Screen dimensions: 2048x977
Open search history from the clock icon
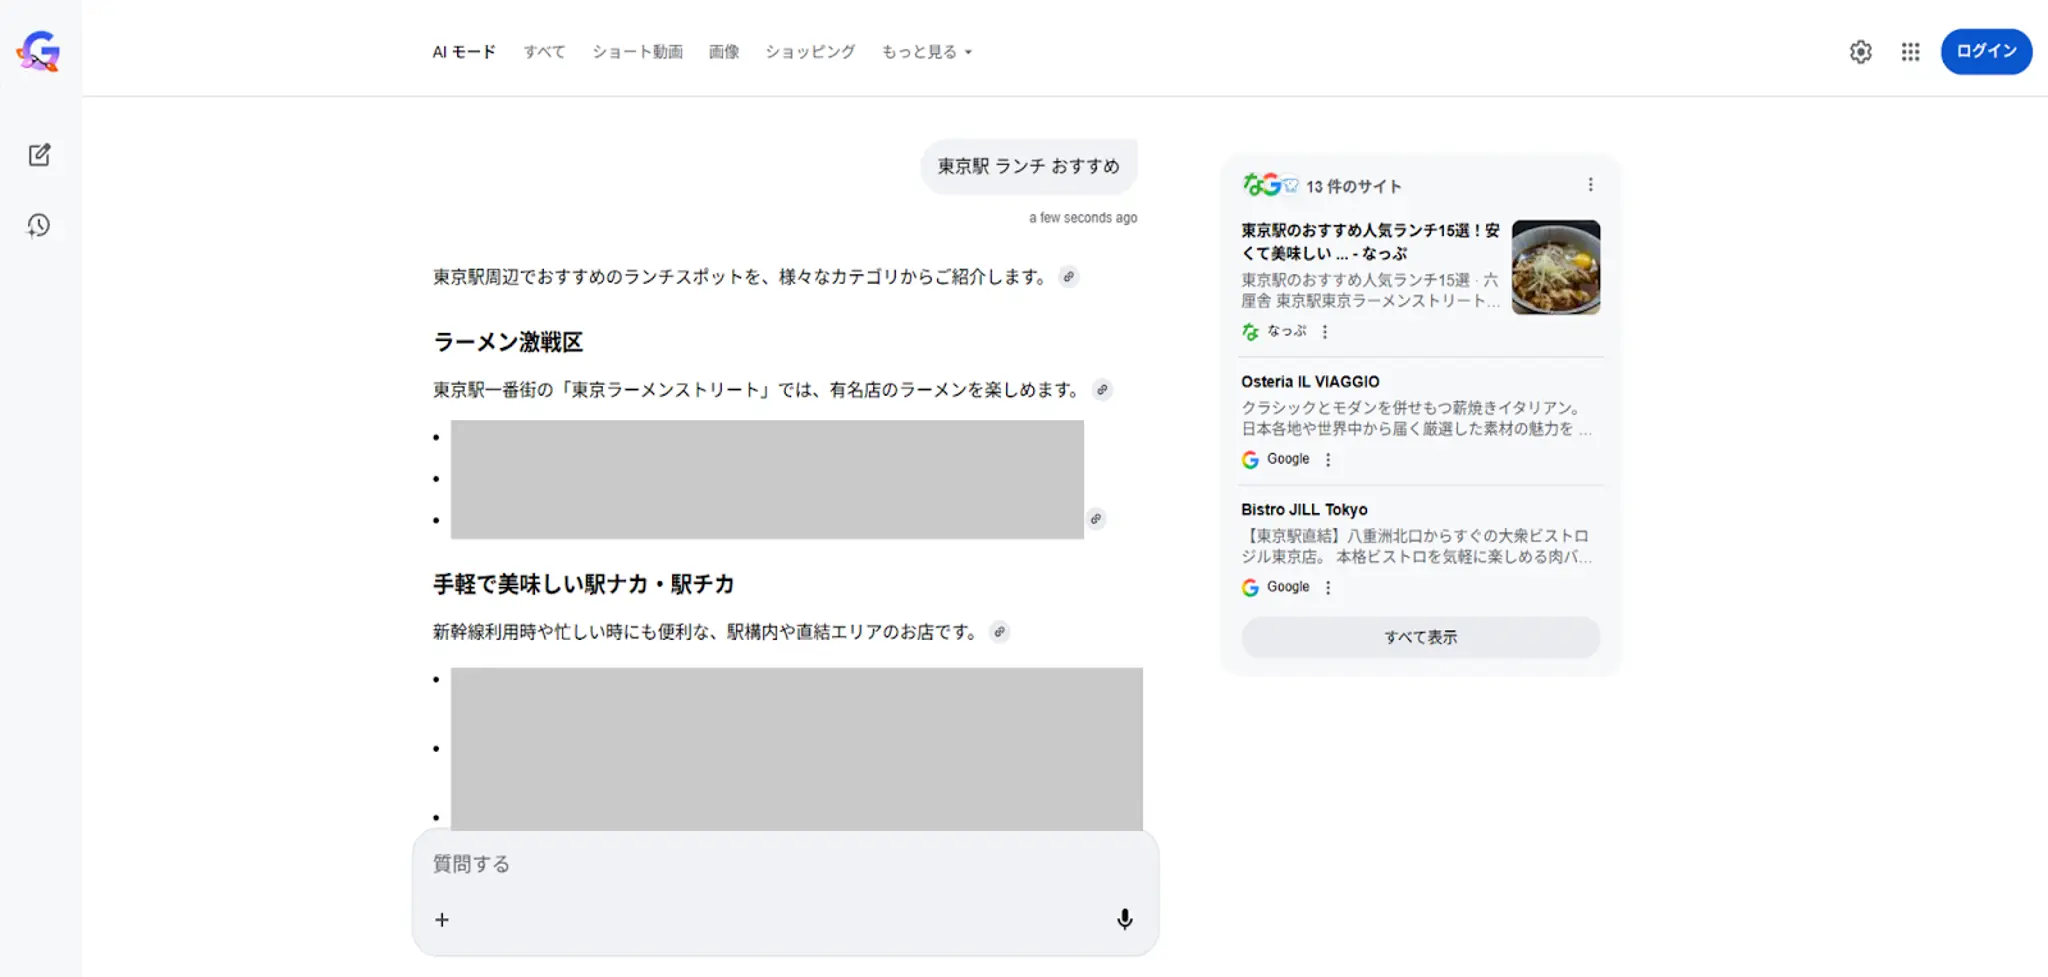coord(39,225)
